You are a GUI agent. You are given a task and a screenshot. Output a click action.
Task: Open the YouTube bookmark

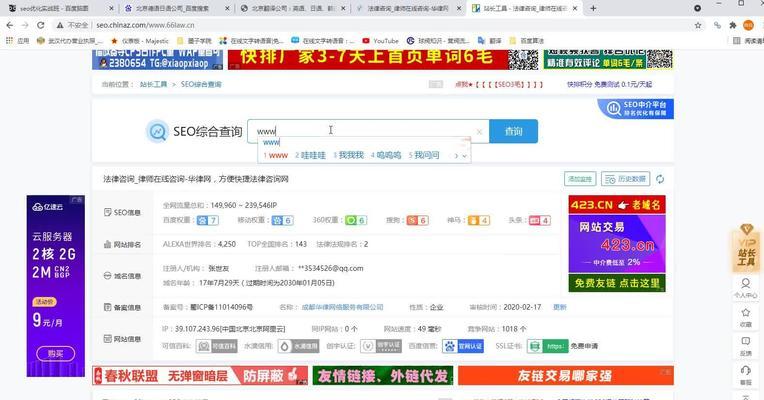(x=381, y=41)
